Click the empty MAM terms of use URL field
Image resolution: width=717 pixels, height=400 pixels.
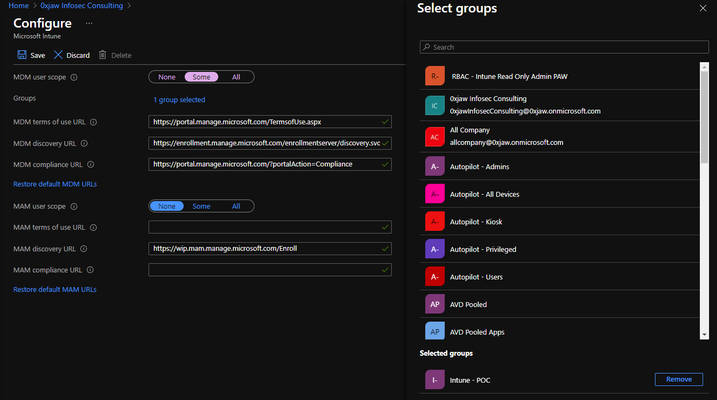[x=270, y=227]
